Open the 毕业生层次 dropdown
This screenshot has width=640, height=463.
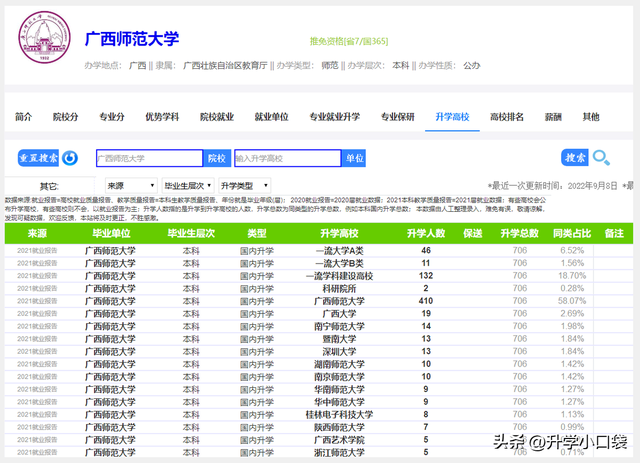[188, 186]
